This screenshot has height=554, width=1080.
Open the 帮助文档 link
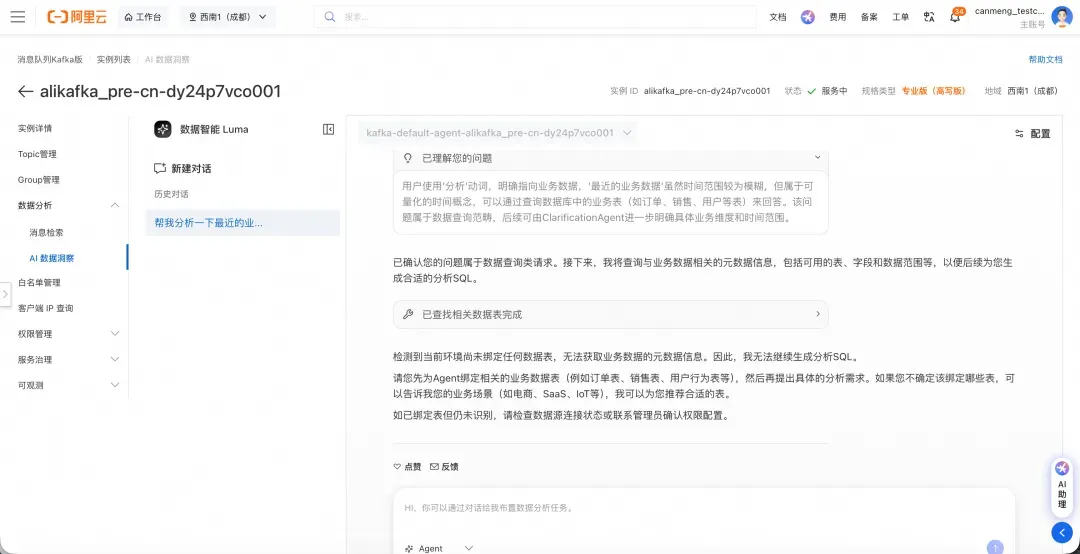click(1046, 59)
